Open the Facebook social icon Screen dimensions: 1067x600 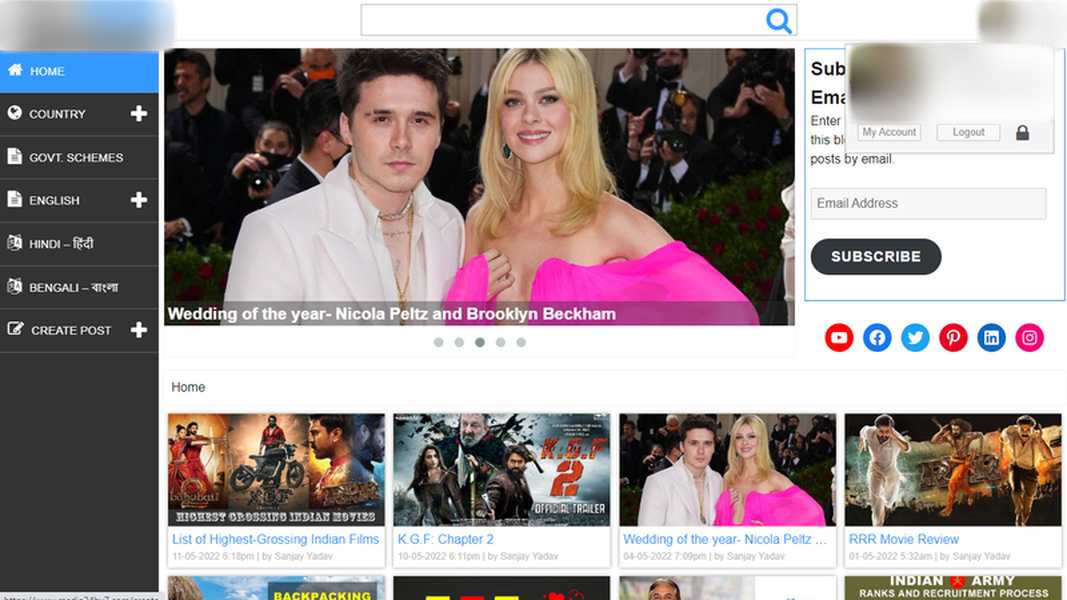tap(877, 337)
